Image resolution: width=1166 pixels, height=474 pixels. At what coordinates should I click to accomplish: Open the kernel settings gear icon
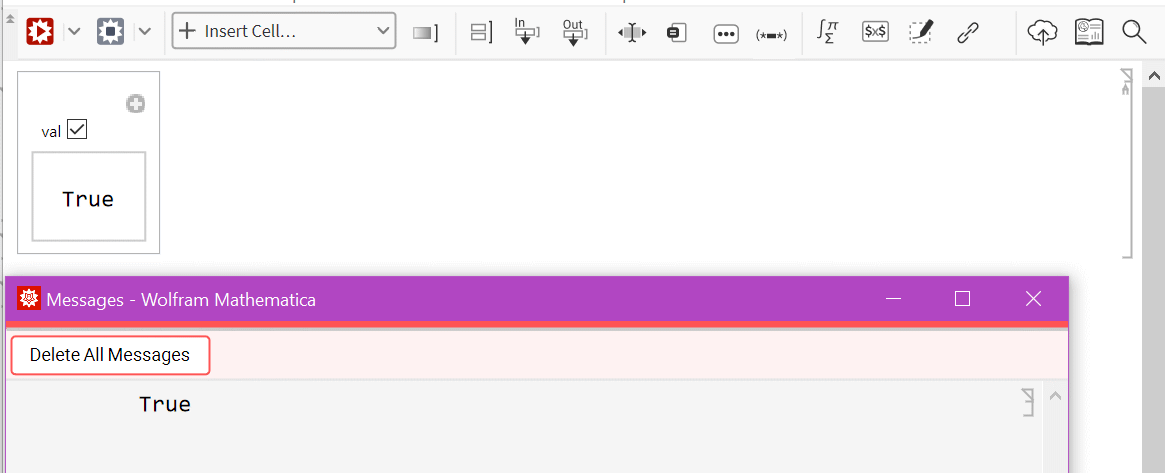click(x=110, y=31)
